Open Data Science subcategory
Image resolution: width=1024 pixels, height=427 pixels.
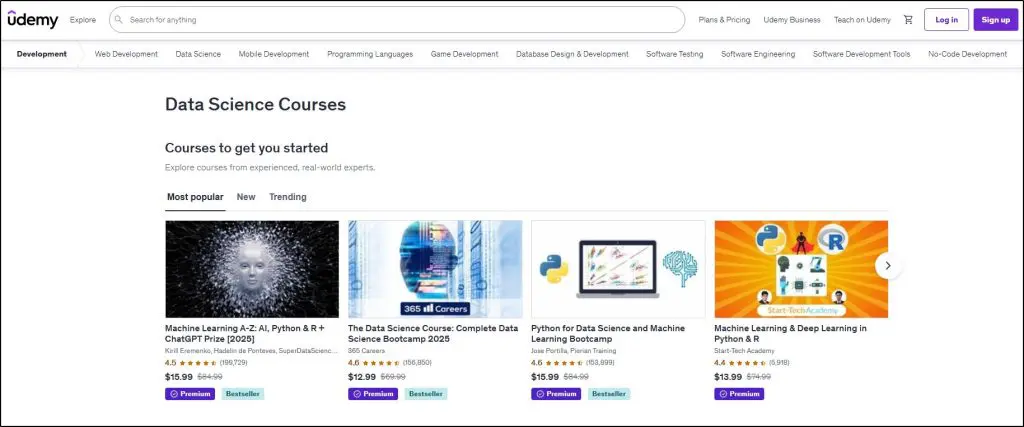coord(198,54)
